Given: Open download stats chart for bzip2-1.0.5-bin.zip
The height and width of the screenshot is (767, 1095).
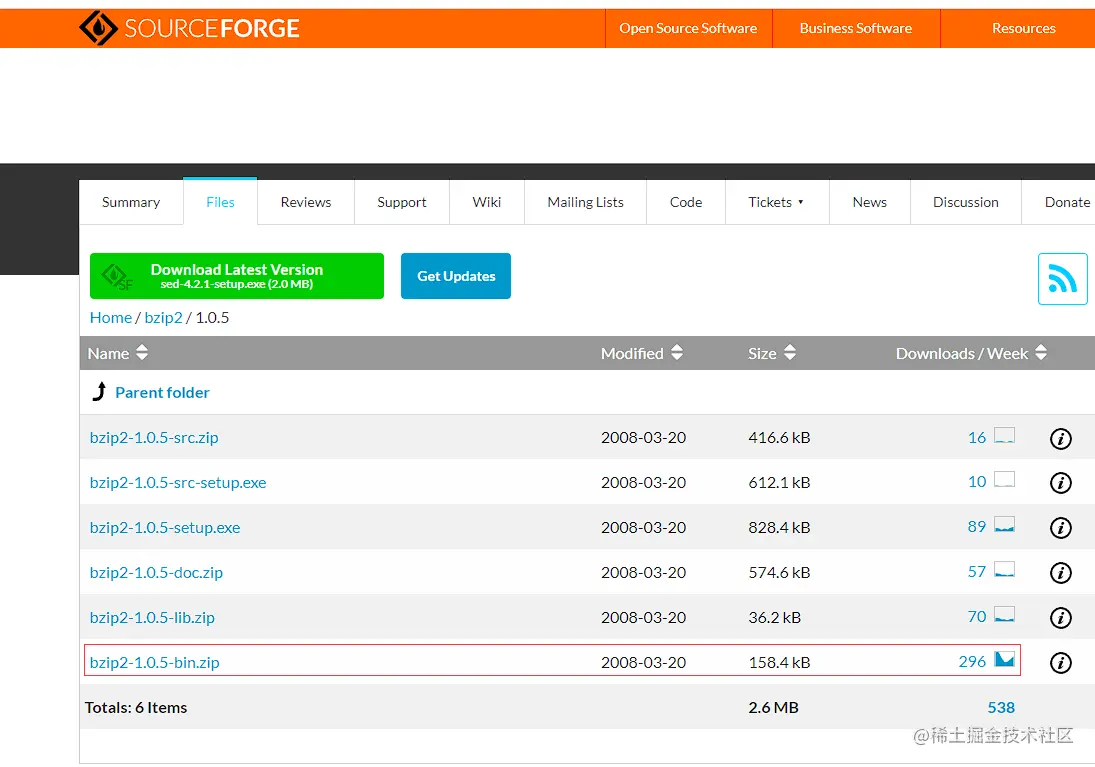Looking at the screenshot, I should point(1004,660).
